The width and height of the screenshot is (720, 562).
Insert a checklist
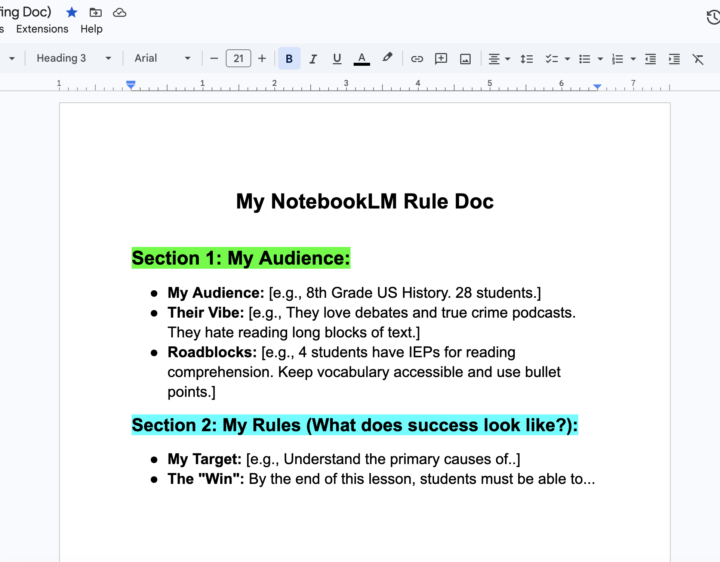(x=551, y=59)
